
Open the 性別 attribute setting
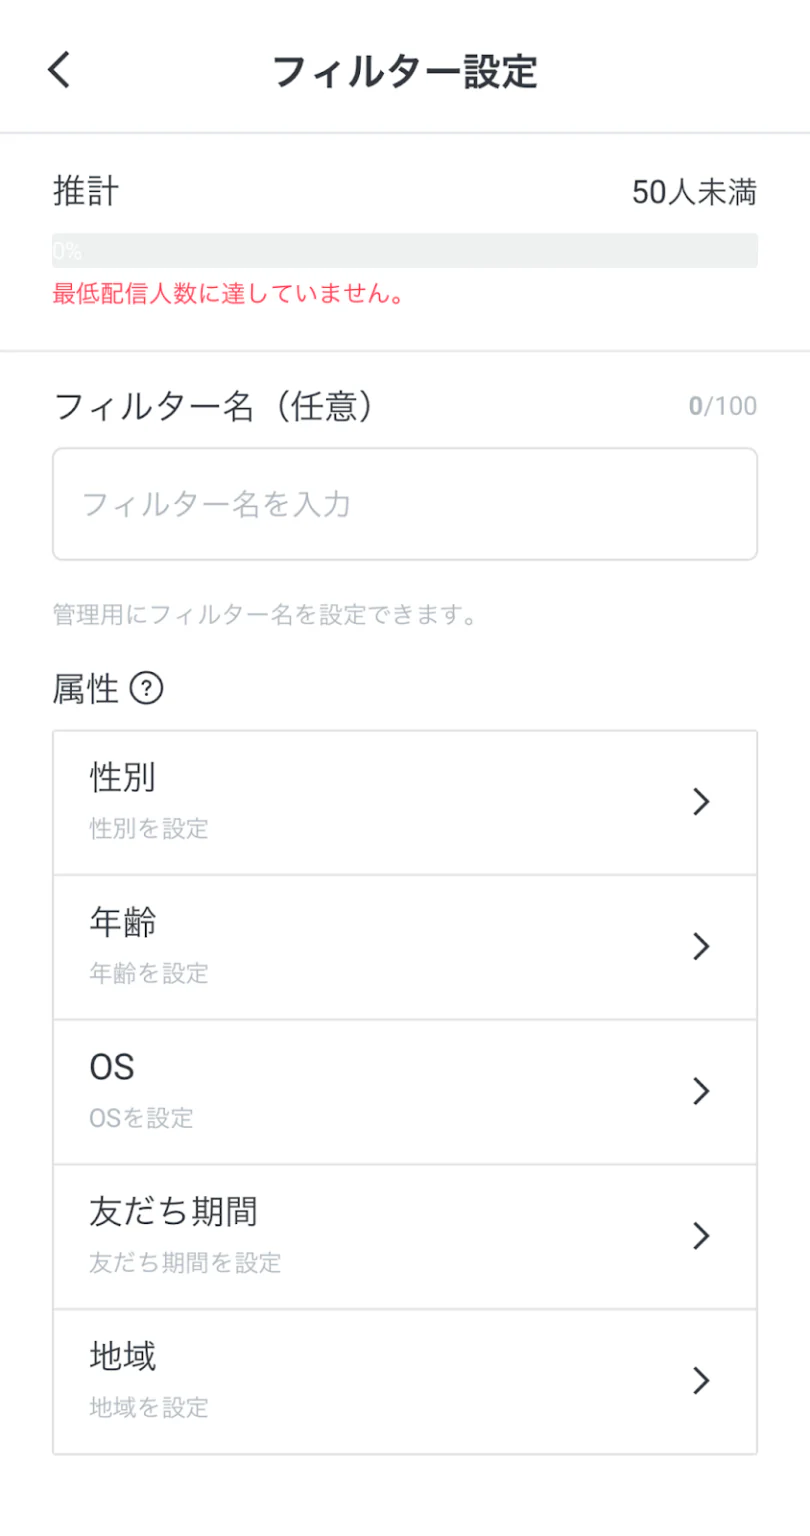pyautogui.click(x=122, y=778)
